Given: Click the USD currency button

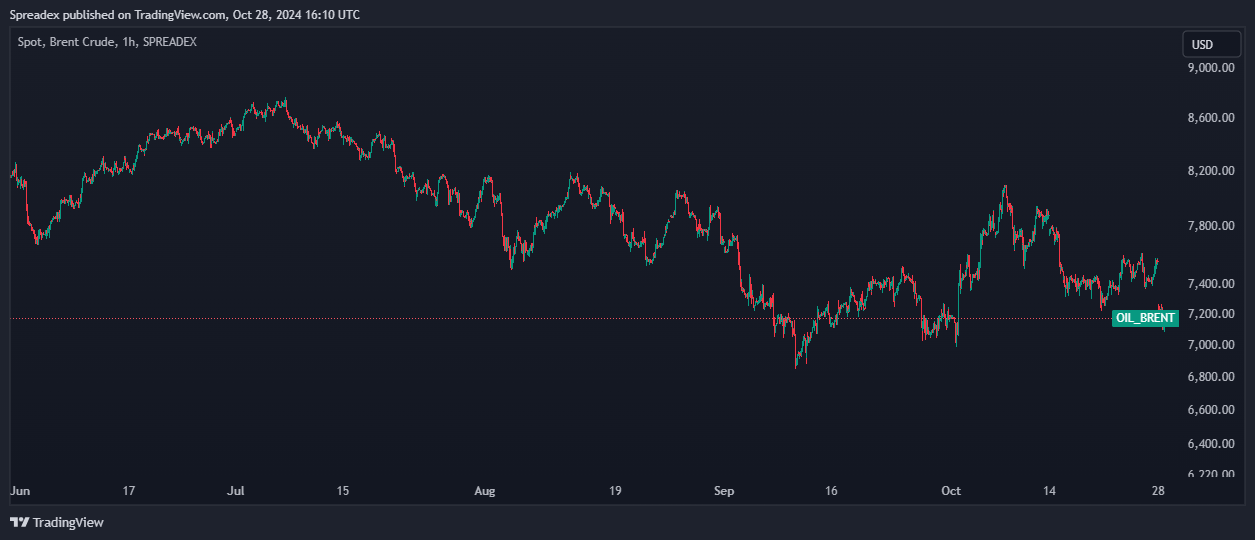Looking at the screenshot, I should (x=1211, y=44).
